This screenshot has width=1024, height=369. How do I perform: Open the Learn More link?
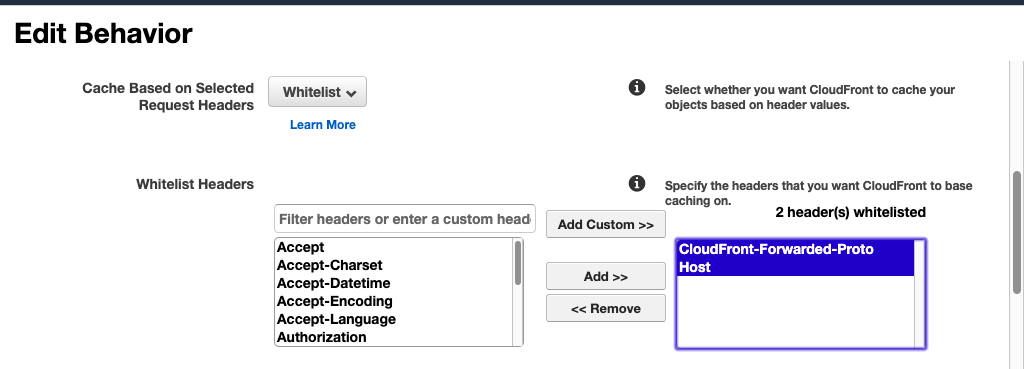pyautogui.click(x=323, y=125)
